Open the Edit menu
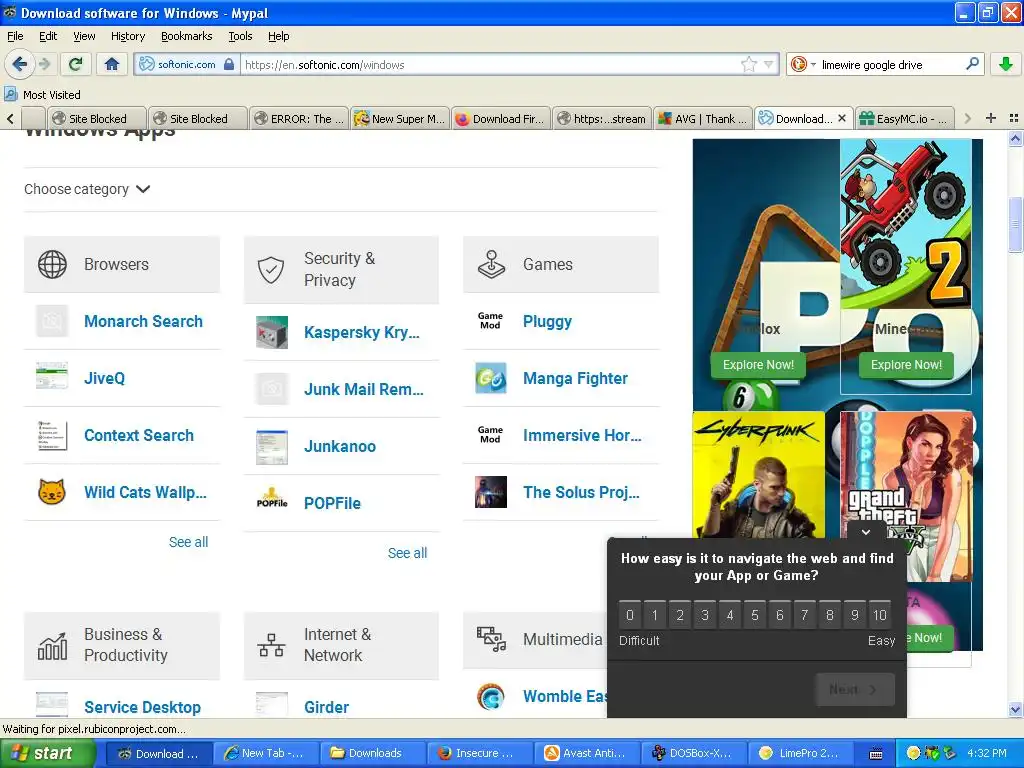The width and height of the screenshot is (1024, 768). [48, 37]
